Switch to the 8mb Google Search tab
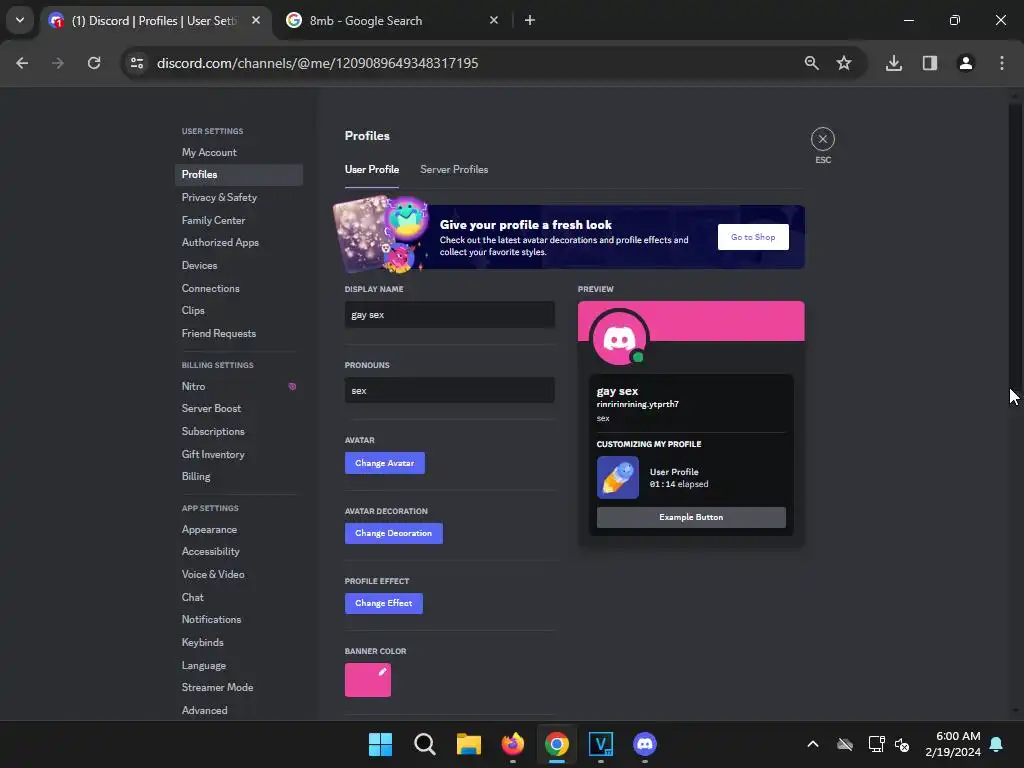Viewport: 1024px width, 768px height. (x=392, y=21)
